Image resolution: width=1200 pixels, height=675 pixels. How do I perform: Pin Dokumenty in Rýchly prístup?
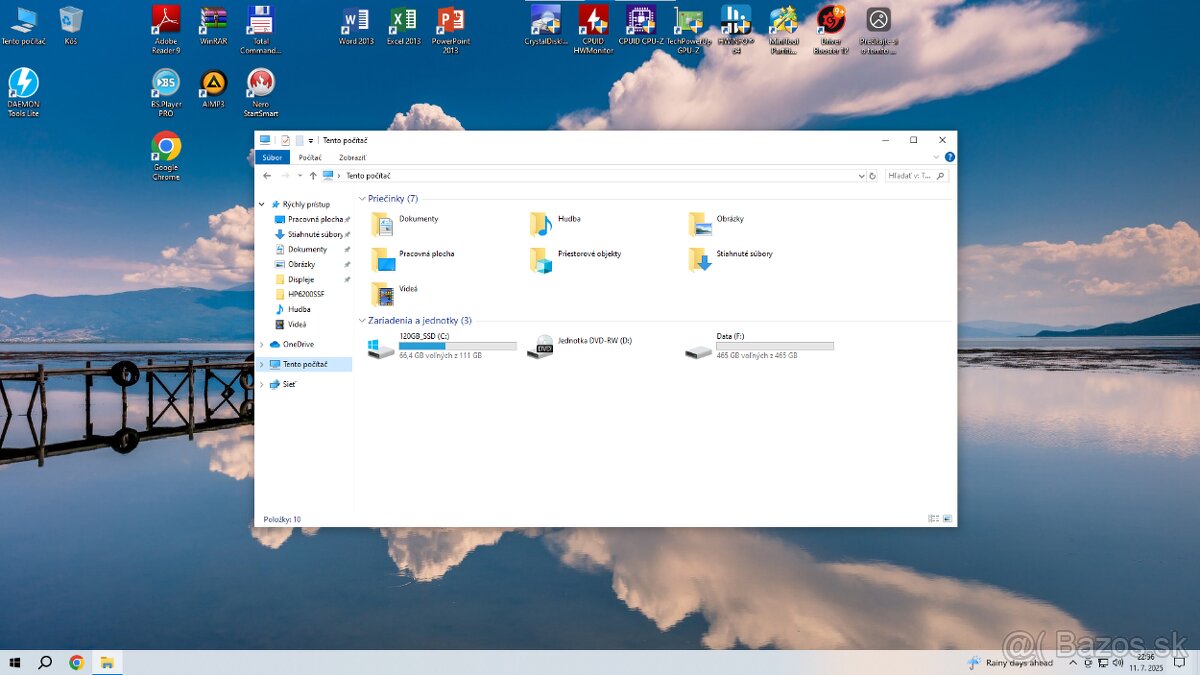(x=347, y=249)
